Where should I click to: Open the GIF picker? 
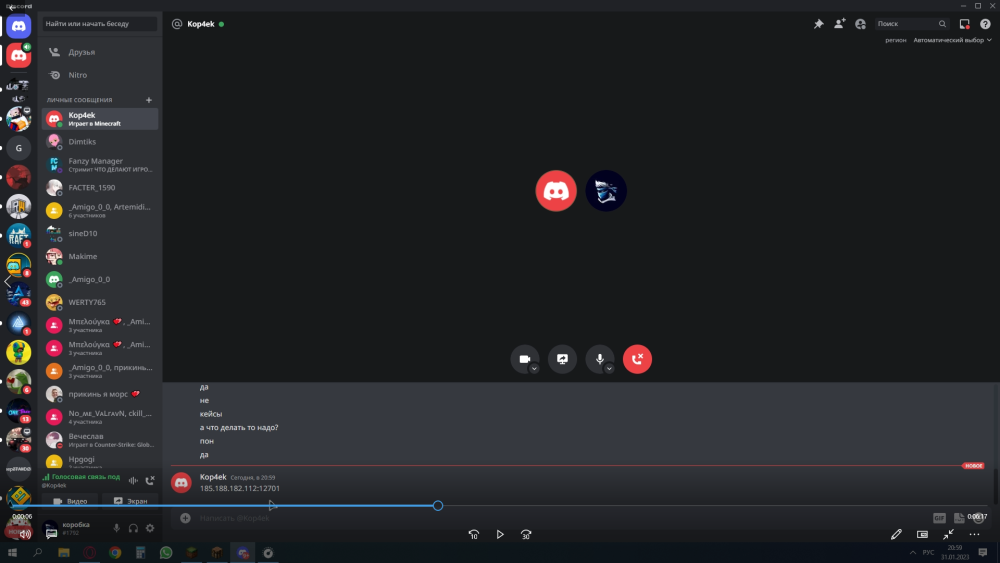(x=939, y=518)
